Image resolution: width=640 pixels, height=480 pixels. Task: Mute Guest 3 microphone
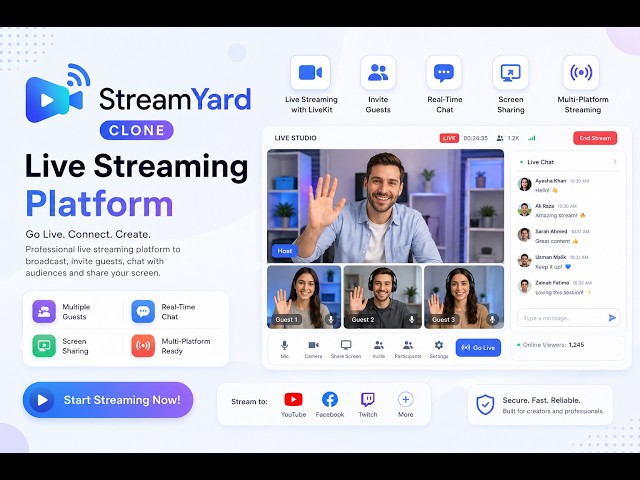tap(493, 319)
